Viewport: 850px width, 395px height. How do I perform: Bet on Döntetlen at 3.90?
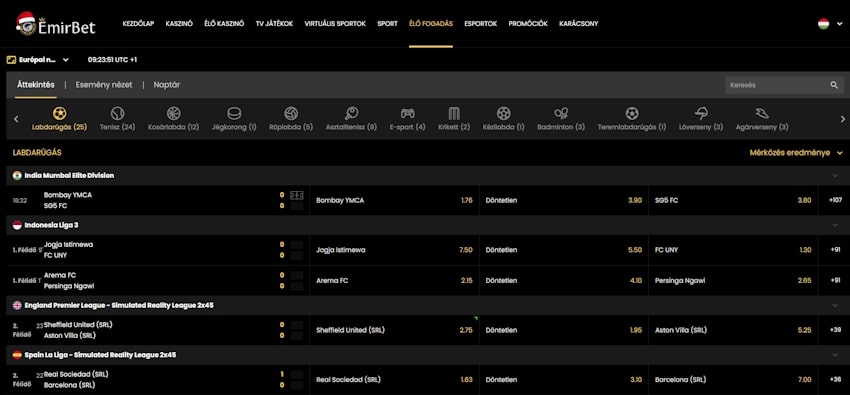pos(564,200)
